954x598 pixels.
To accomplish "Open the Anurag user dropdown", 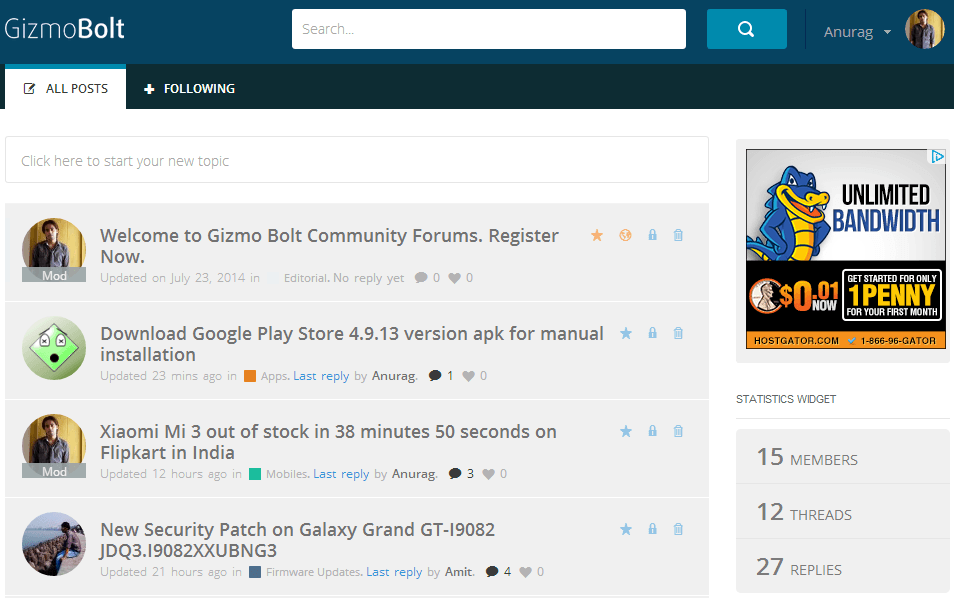I will pyautogui.click(x=857, y=32).
